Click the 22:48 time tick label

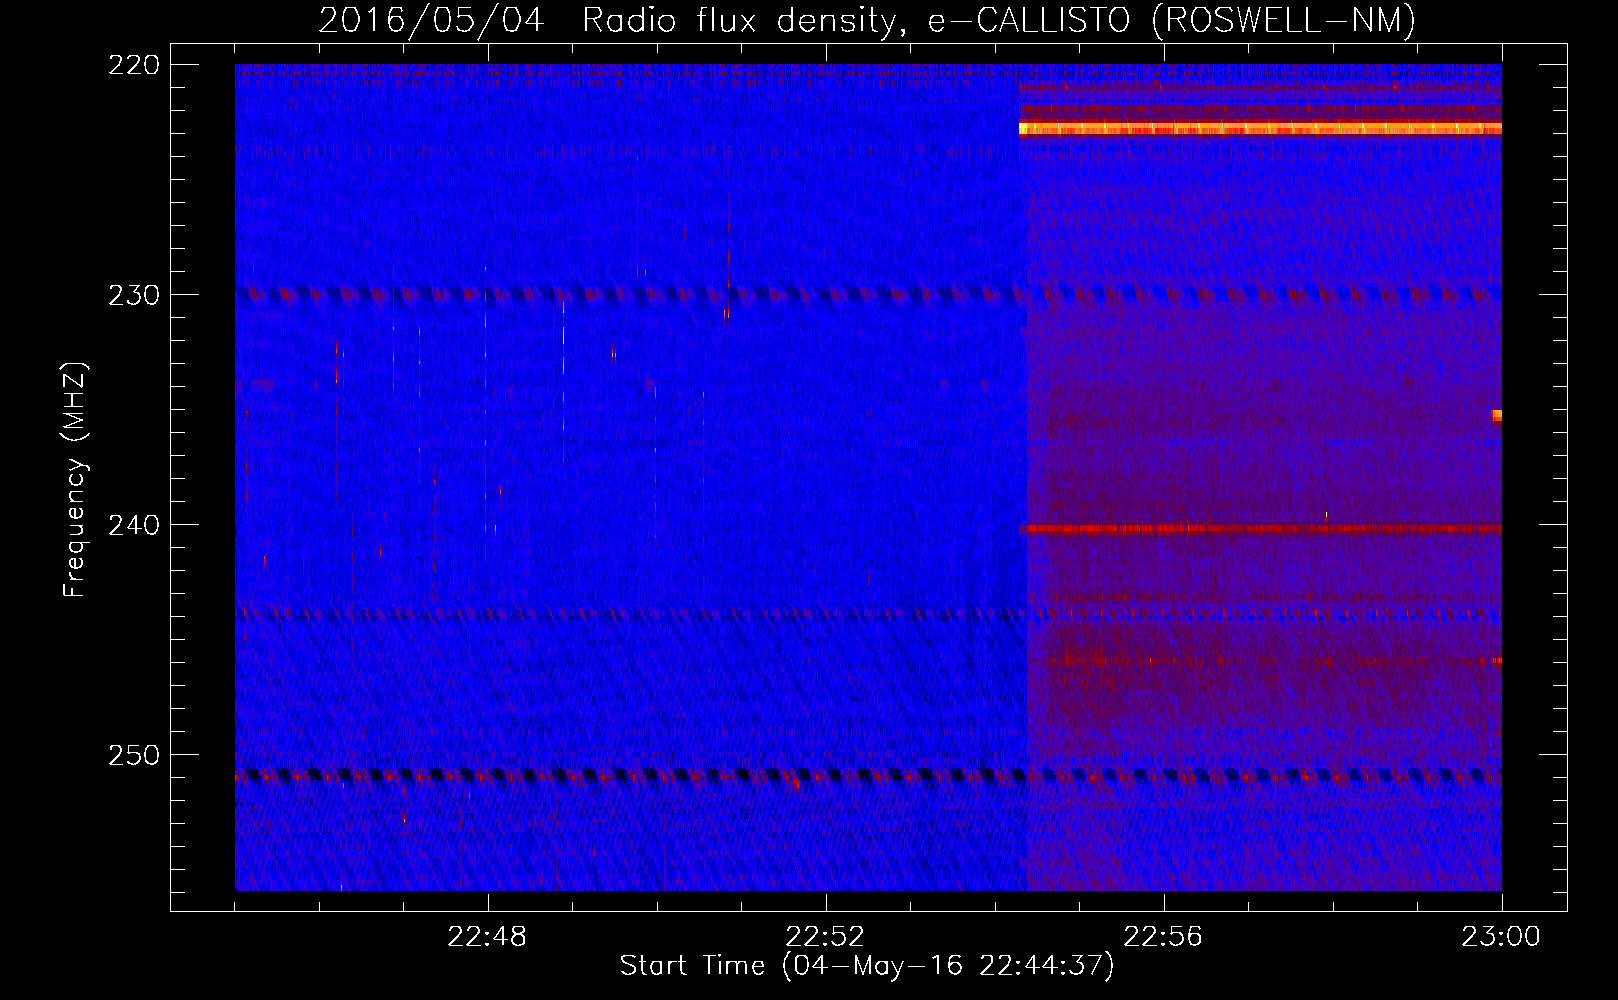coord(488,937)
